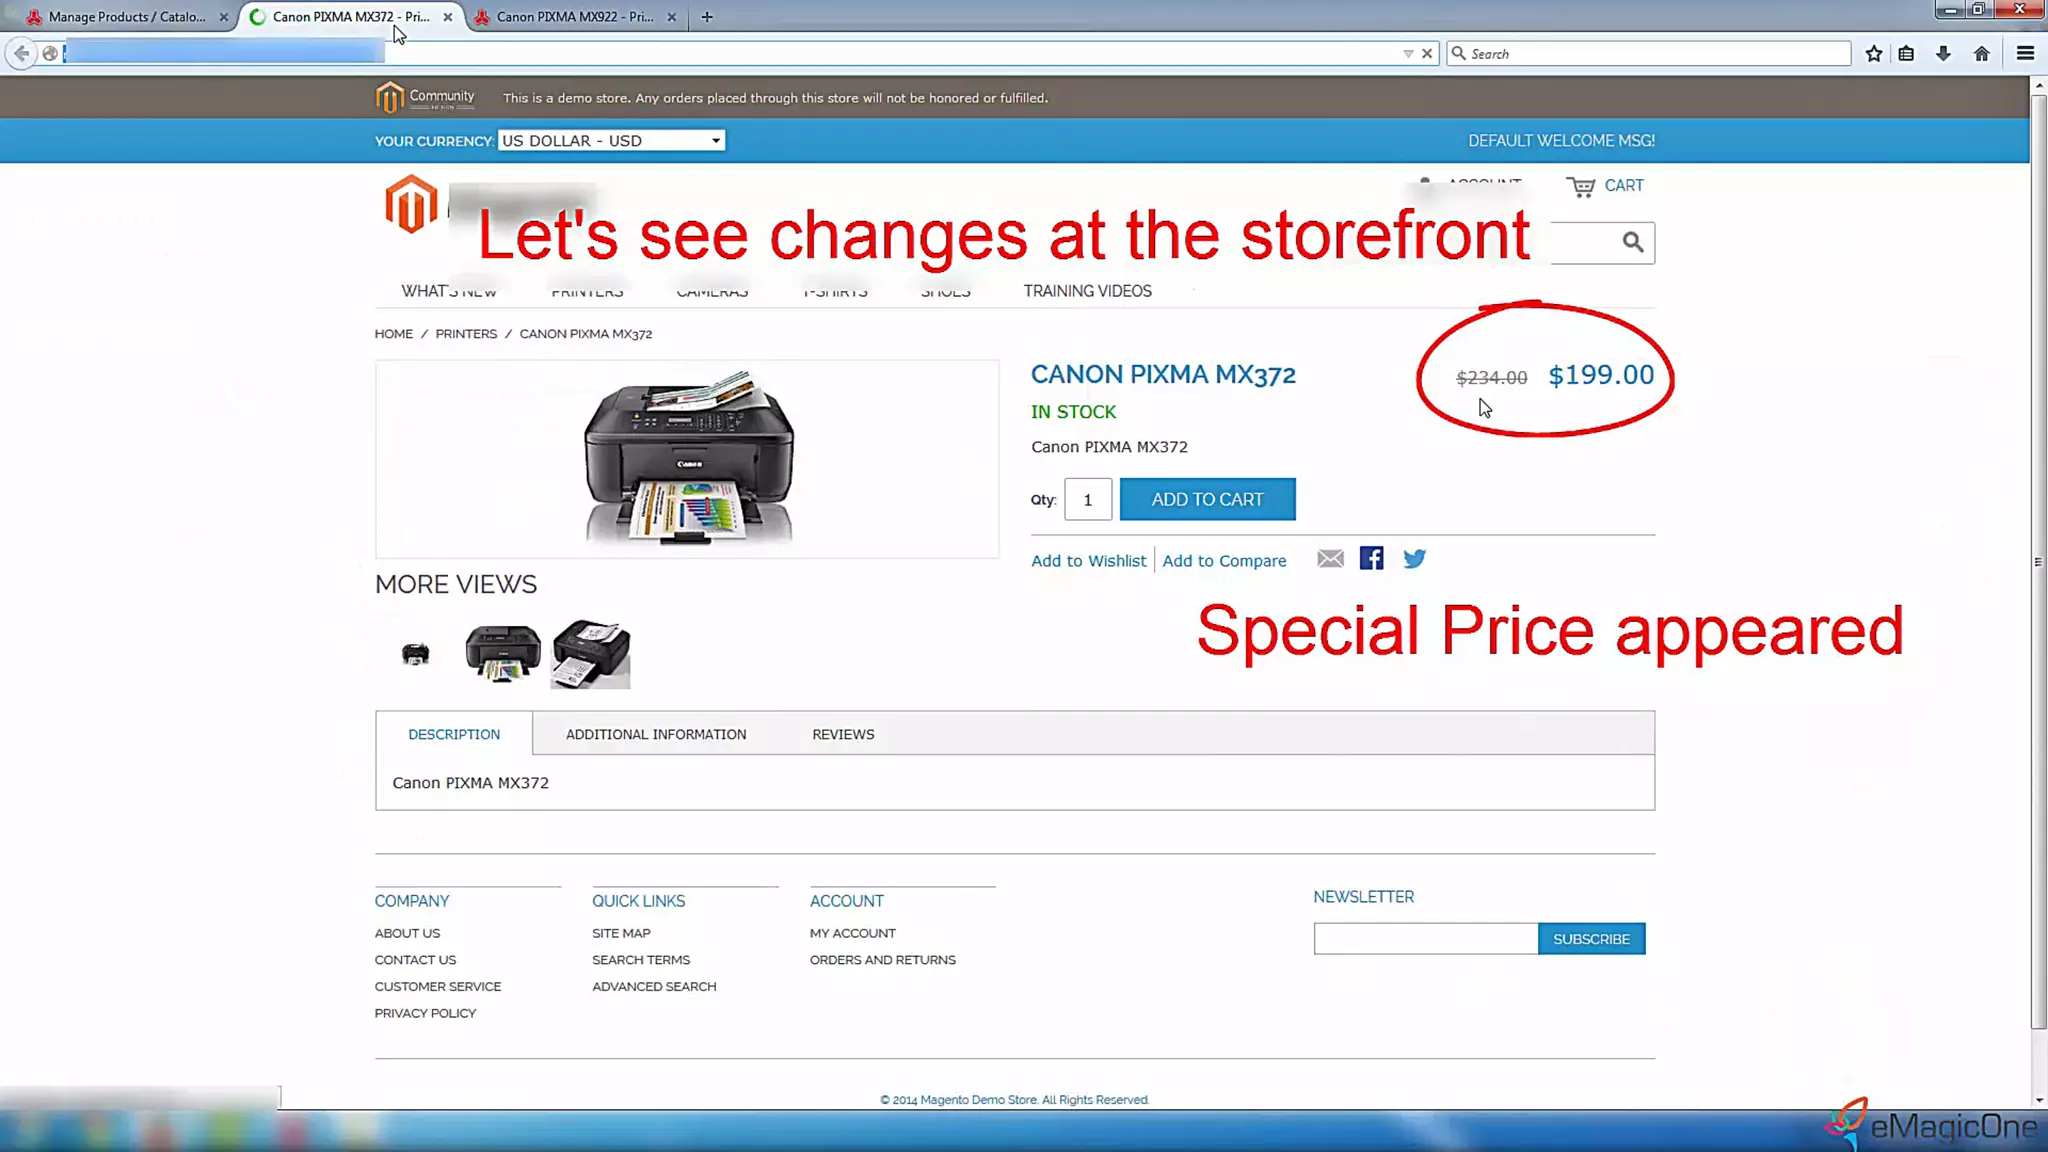The height and width of the screenshot is (1152, 2048).
Task: Expand the currency dropdown US Dollar
Action: pos(611,141)
